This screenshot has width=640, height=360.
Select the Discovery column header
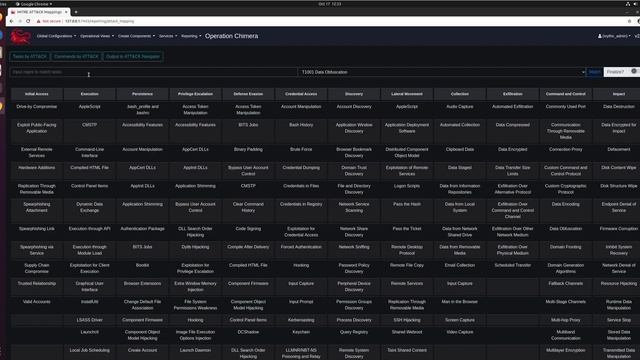tap(354, 94)
